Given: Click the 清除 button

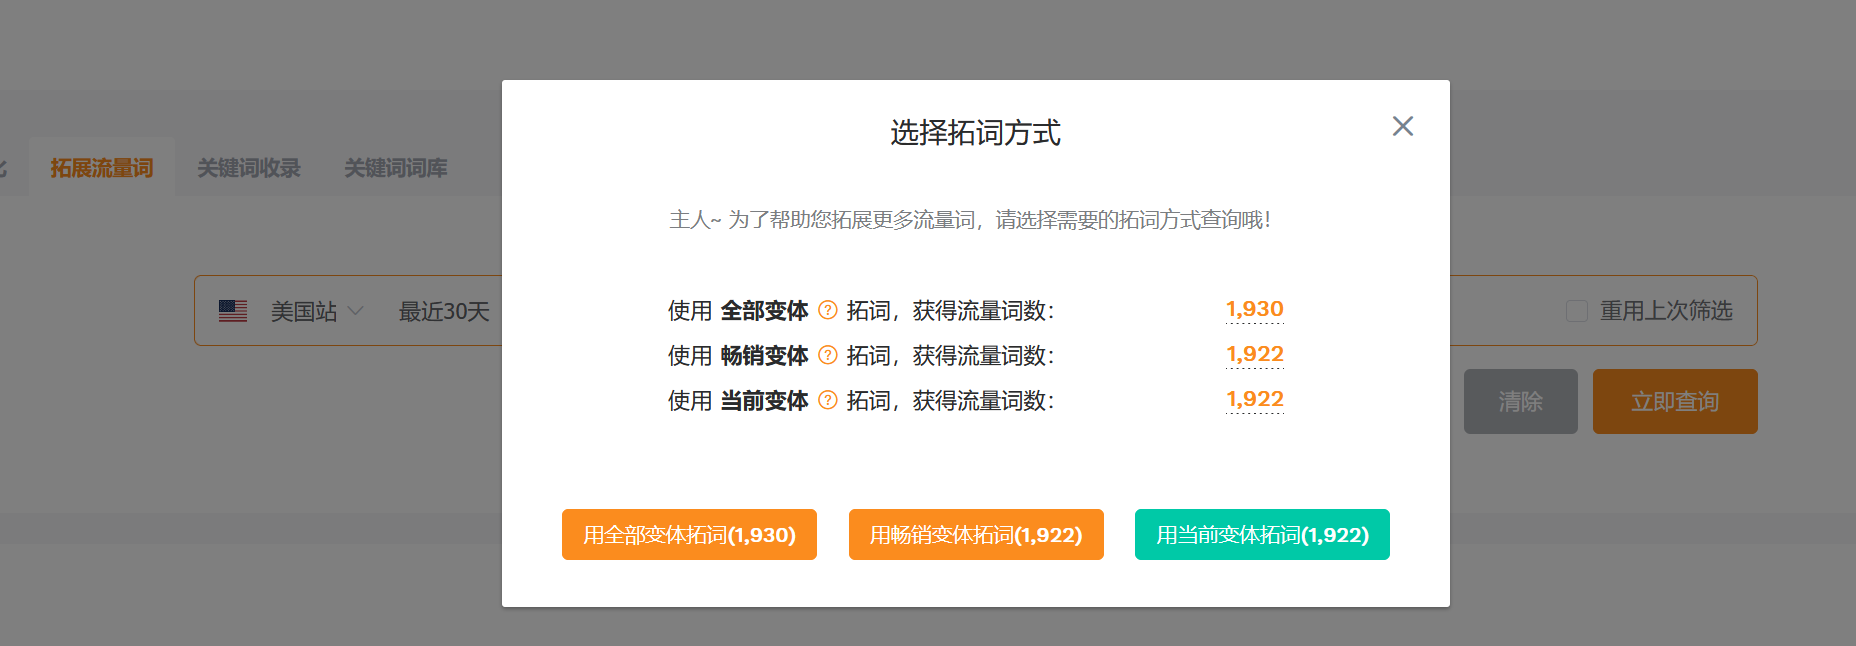Looking at the screenshot, I should 1521,401.
